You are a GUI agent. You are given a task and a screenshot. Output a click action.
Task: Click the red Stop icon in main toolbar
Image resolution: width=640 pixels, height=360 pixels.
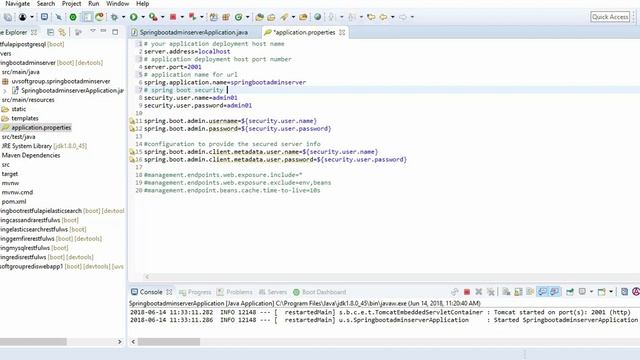click(x=173, y=17)
